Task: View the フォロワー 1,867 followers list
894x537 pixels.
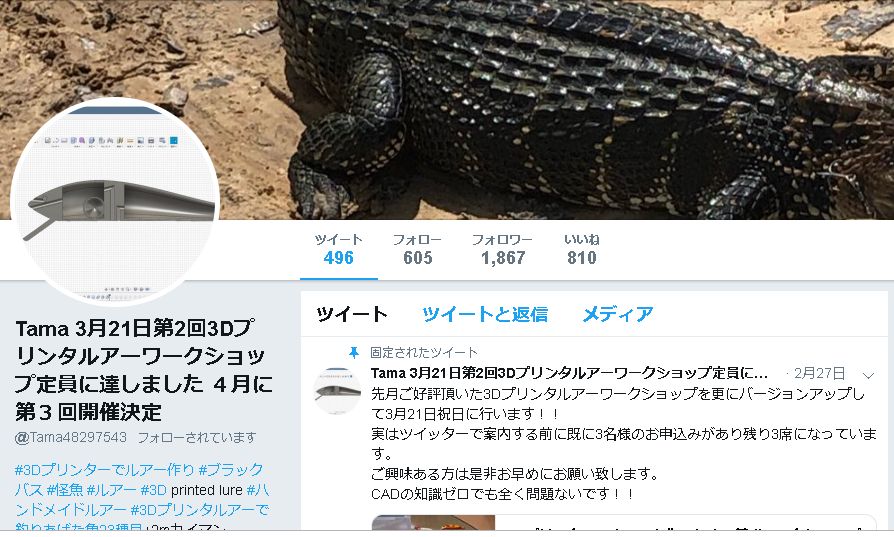Action: coord(502,250)
